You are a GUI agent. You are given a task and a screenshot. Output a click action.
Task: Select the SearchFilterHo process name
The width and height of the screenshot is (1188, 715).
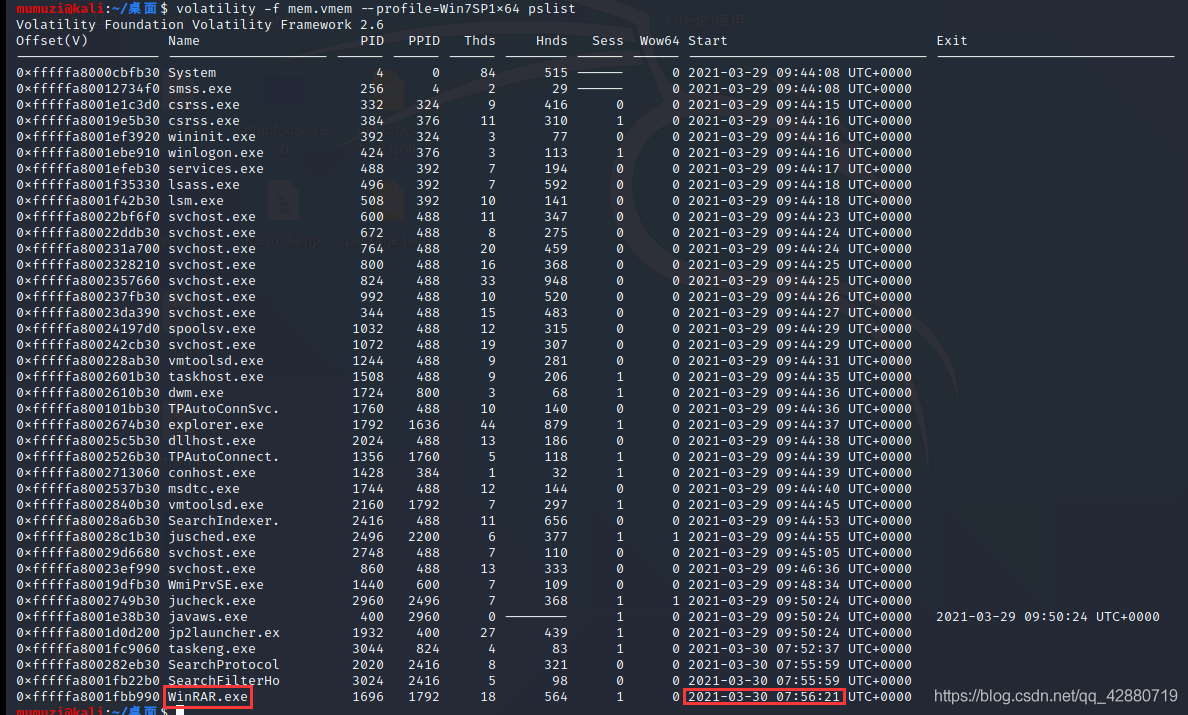224,680
